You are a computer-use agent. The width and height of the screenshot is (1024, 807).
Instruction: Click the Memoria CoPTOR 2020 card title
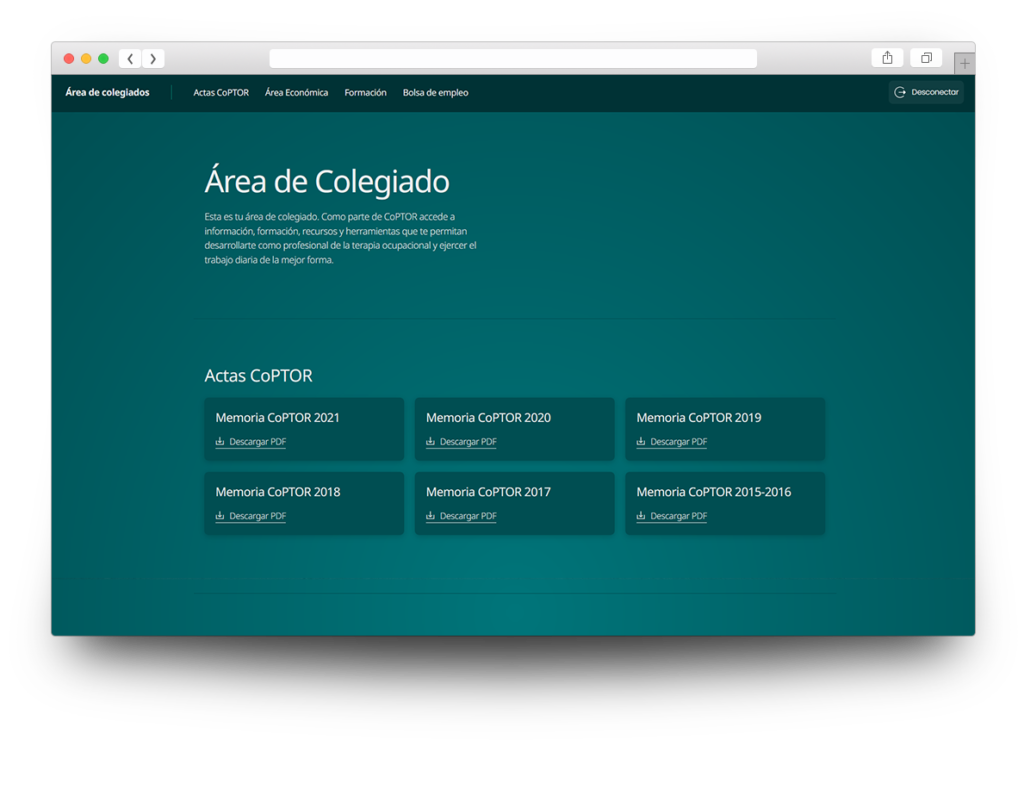[x=488, y=418]
